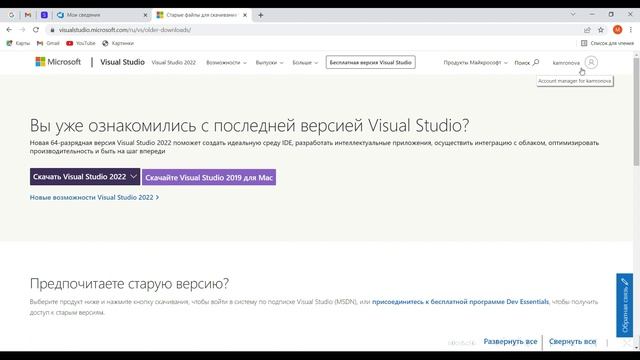Open Chrome three-dot menu

[631, 30]
